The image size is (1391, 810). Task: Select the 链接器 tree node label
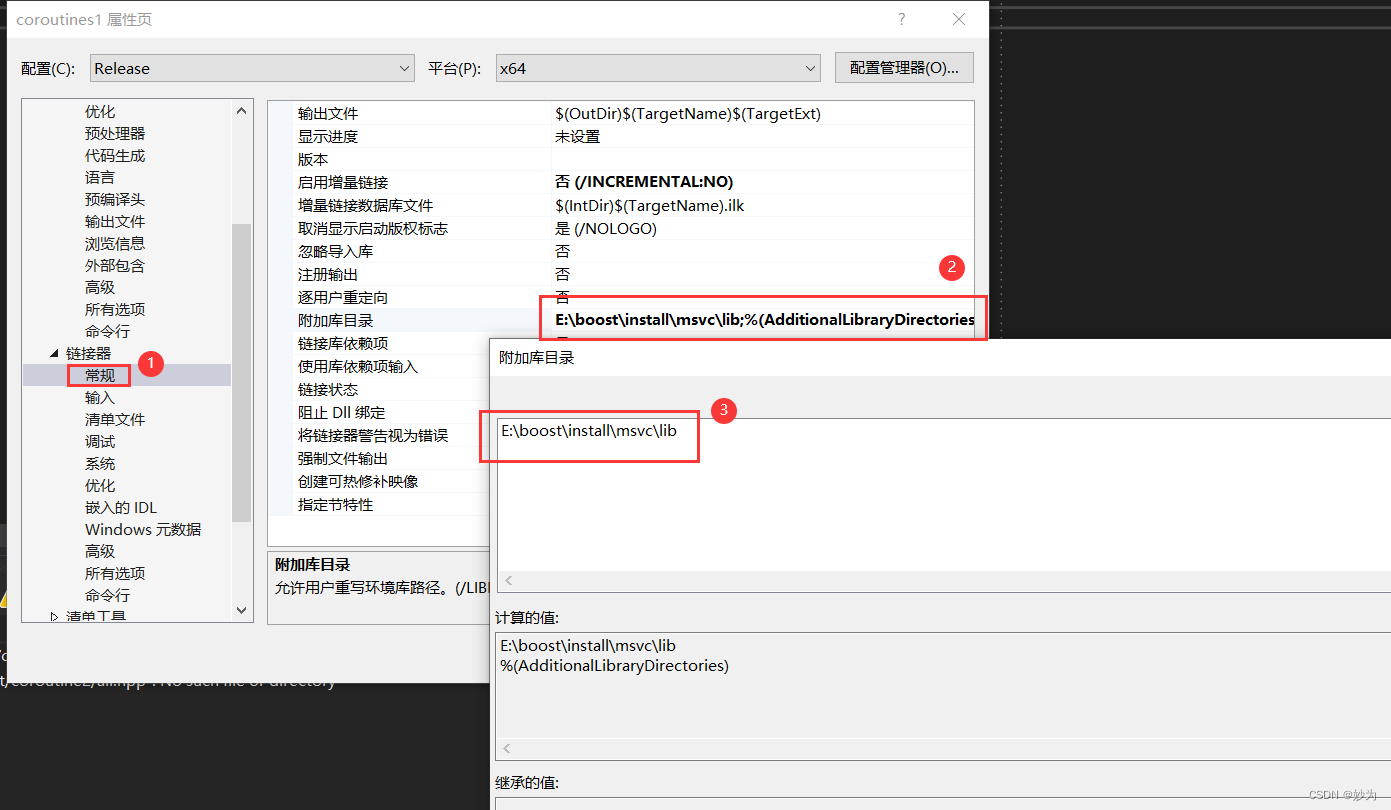pos(89,353)
